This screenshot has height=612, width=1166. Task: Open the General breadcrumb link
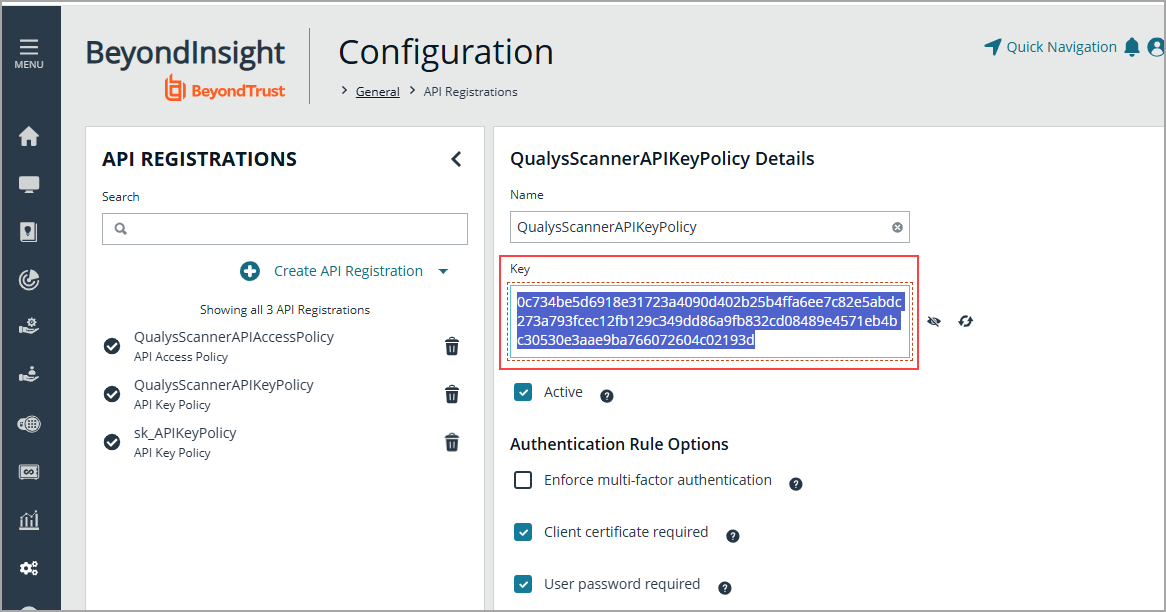tap(377, 91)
